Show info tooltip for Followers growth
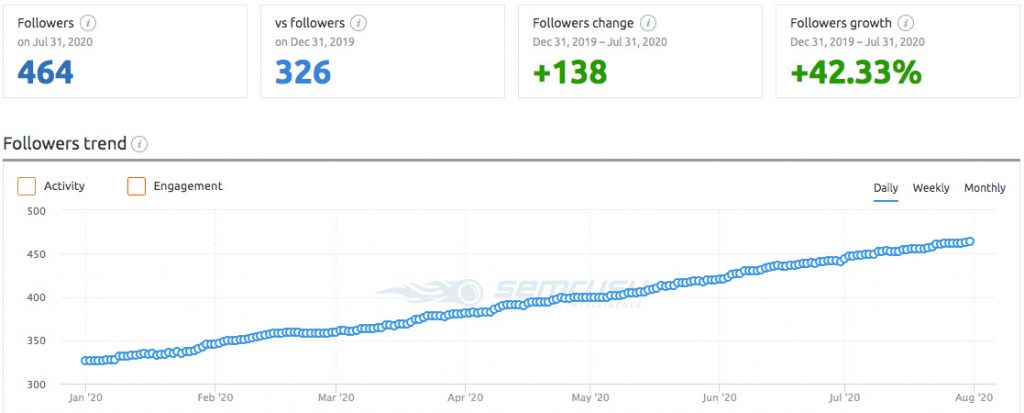Image resolution: width=1024 pixels, height=413 pixels. tap(907, 23)
